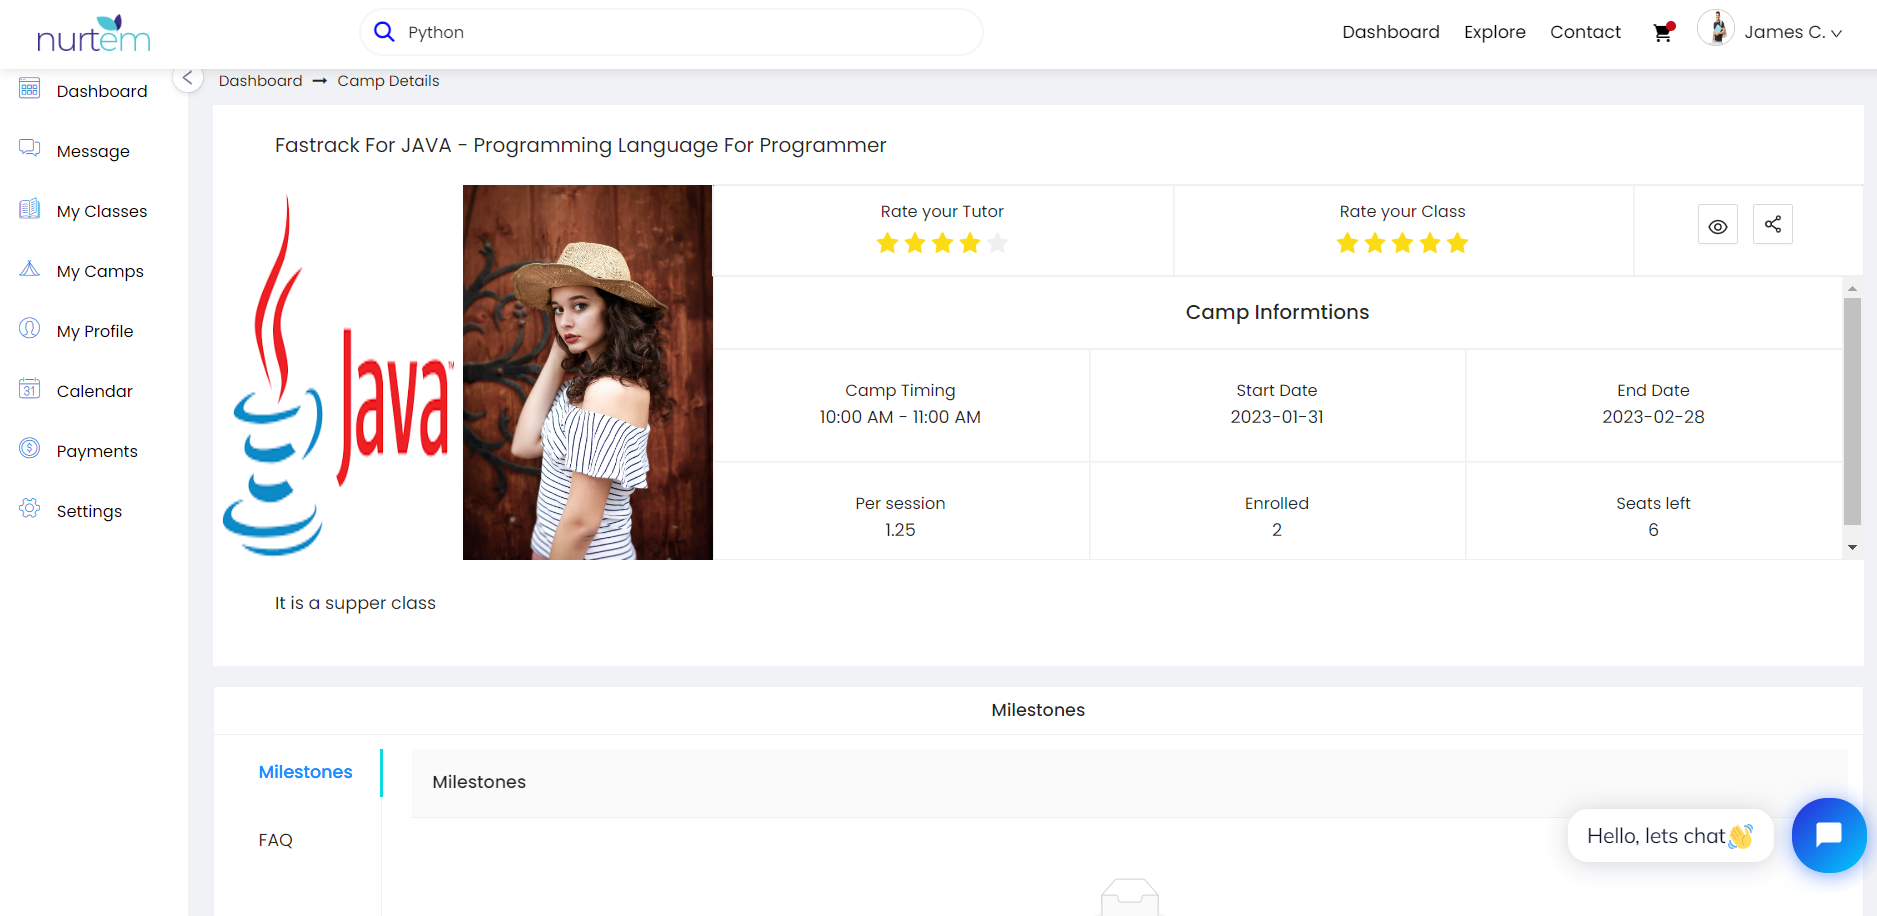Click the Python search field
This screenshot has height=916, width=1877.
[x=680, y=32]
